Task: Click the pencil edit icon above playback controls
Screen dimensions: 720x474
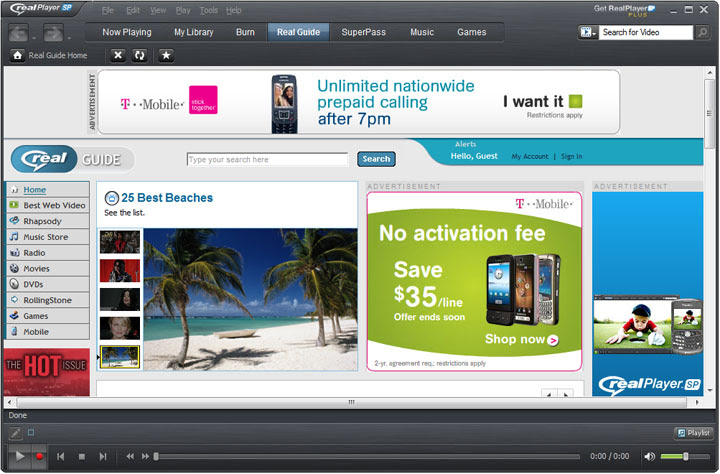Action: (x=15, y=433)
